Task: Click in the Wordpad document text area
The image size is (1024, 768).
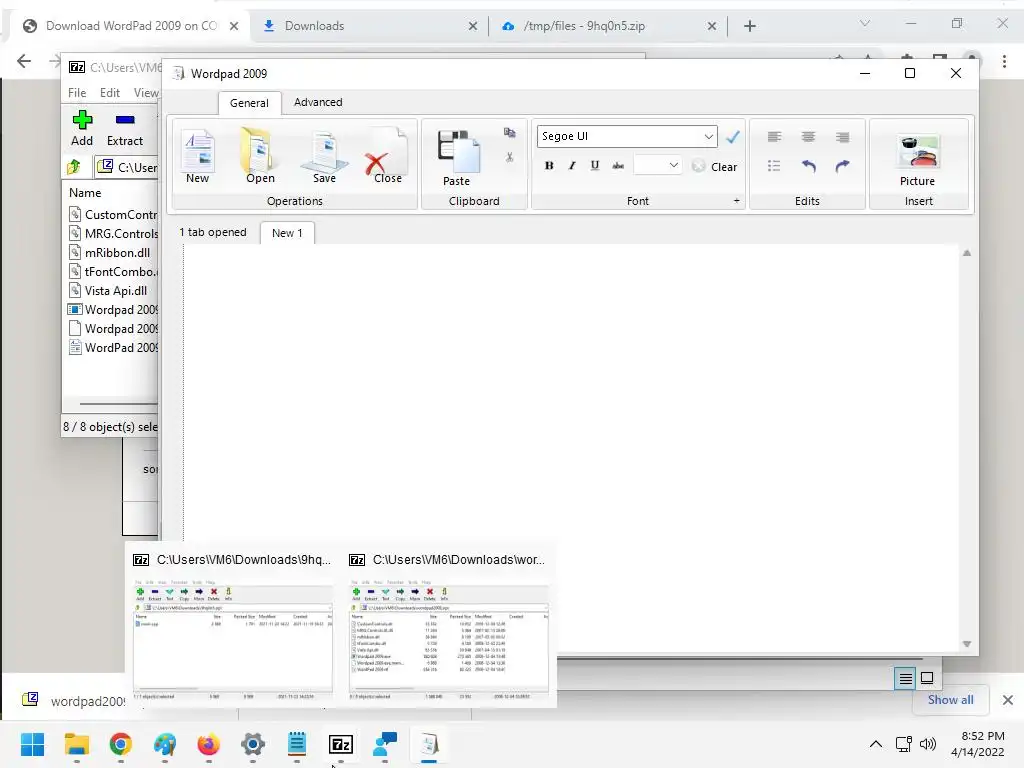Action: 571,447
